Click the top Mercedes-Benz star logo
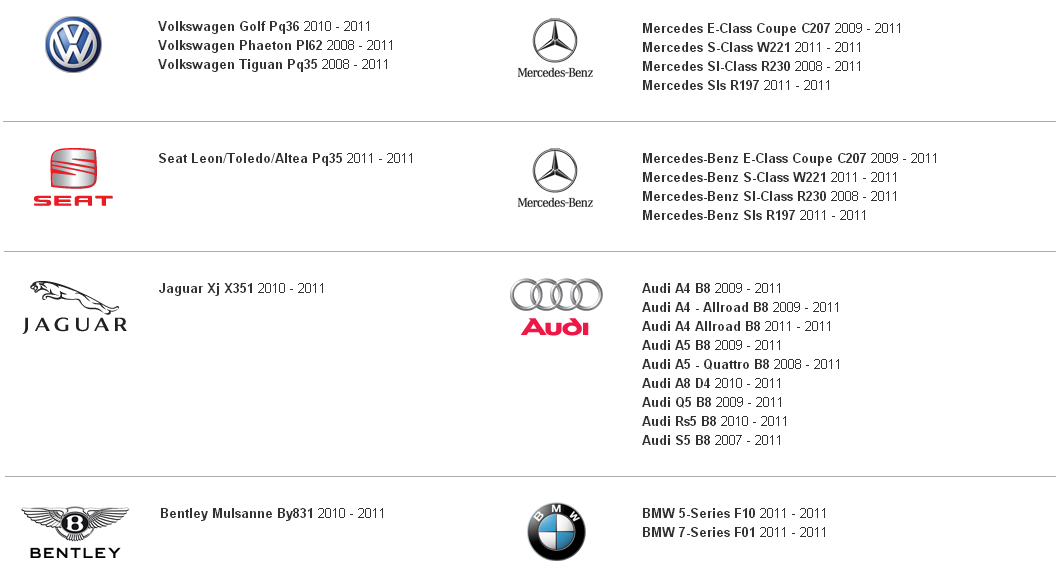Viewport: 1060px width, 588px height. point(555,49)
